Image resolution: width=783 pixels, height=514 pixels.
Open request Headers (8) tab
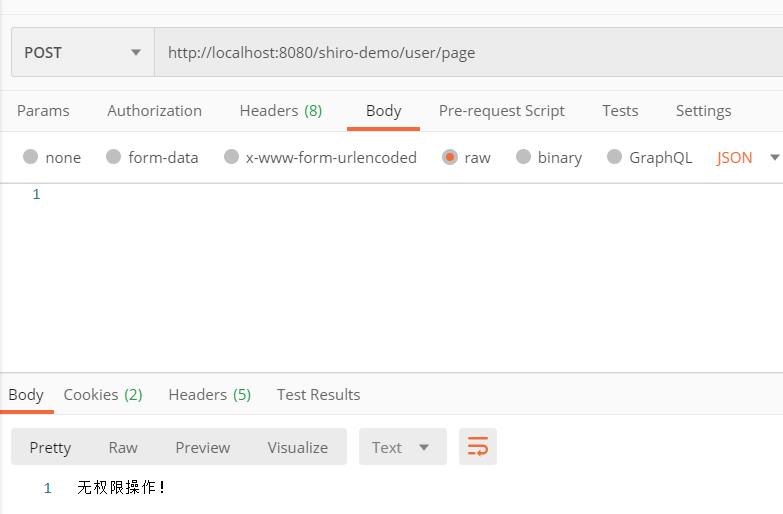281,111
